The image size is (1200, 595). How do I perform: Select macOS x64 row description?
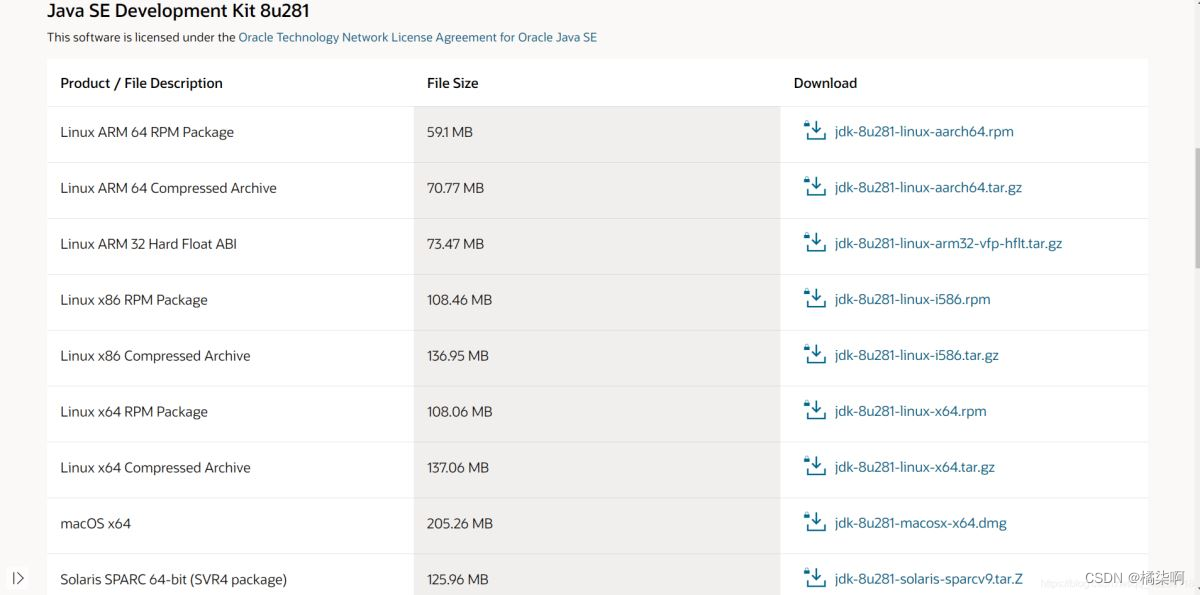[x=95, y=524]
